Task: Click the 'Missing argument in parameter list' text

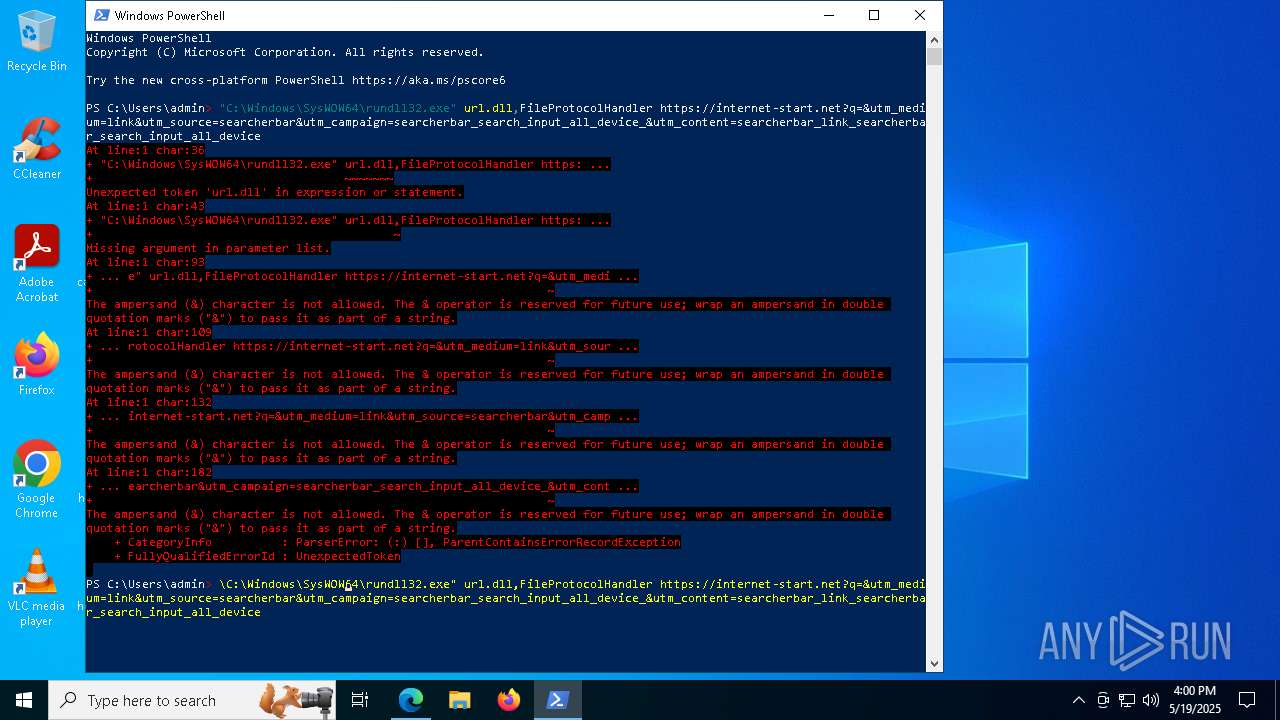Action: pyautogui.click(x=208, y=248)
